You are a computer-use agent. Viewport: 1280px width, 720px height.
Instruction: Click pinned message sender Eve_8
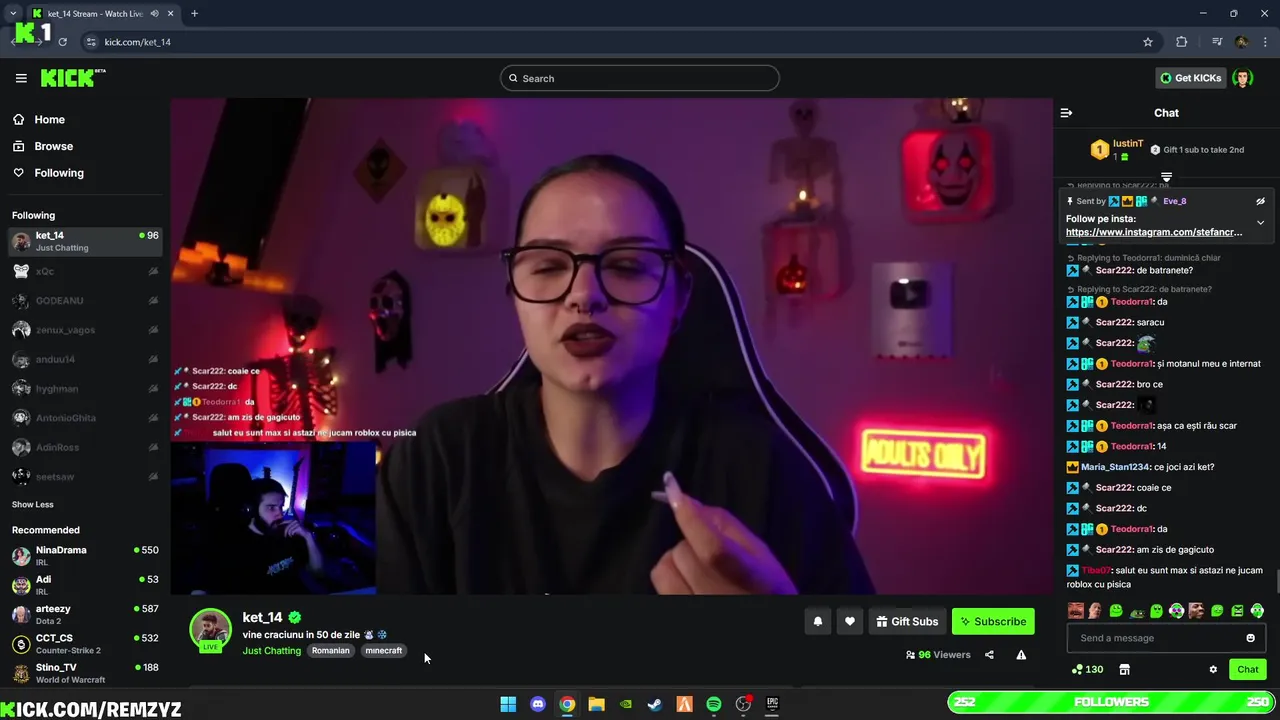1174,201
